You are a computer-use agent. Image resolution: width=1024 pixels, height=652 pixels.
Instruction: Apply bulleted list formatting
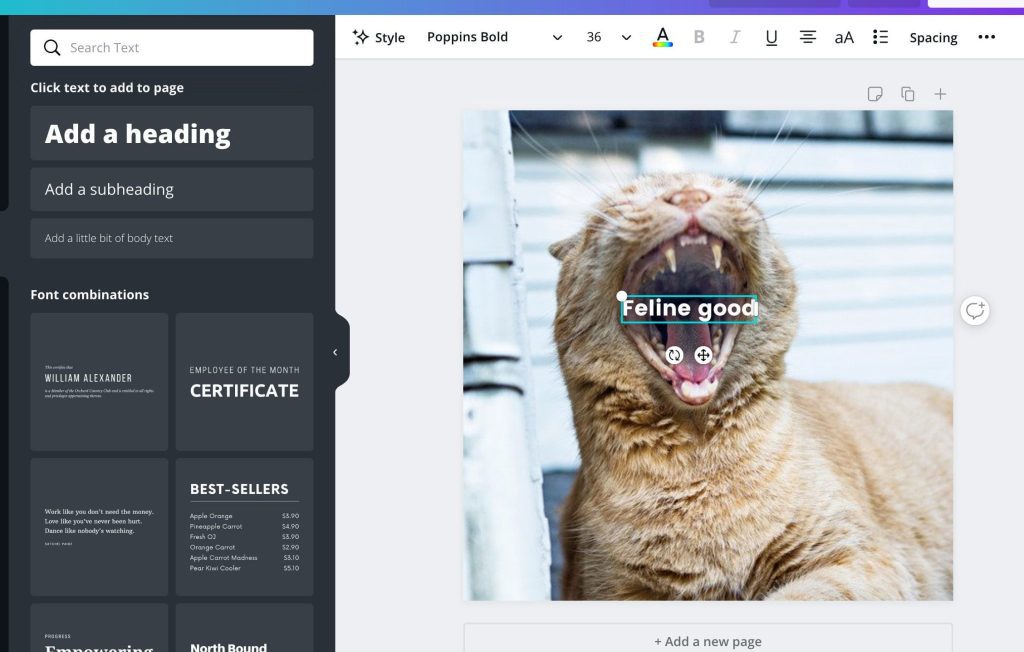pos(880,37)
